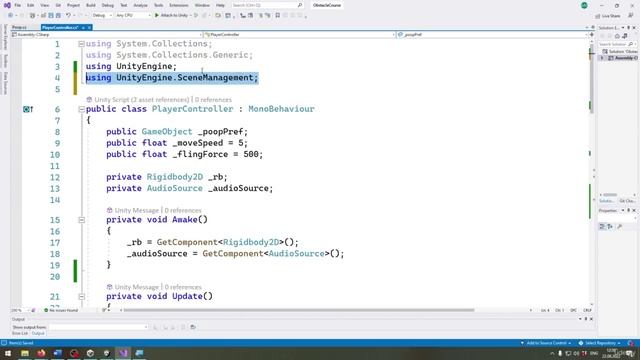Click the '0 references' CodeLens link above PlayerController class
The height and width of the screenshot is (360, 640).
point(213,100)
